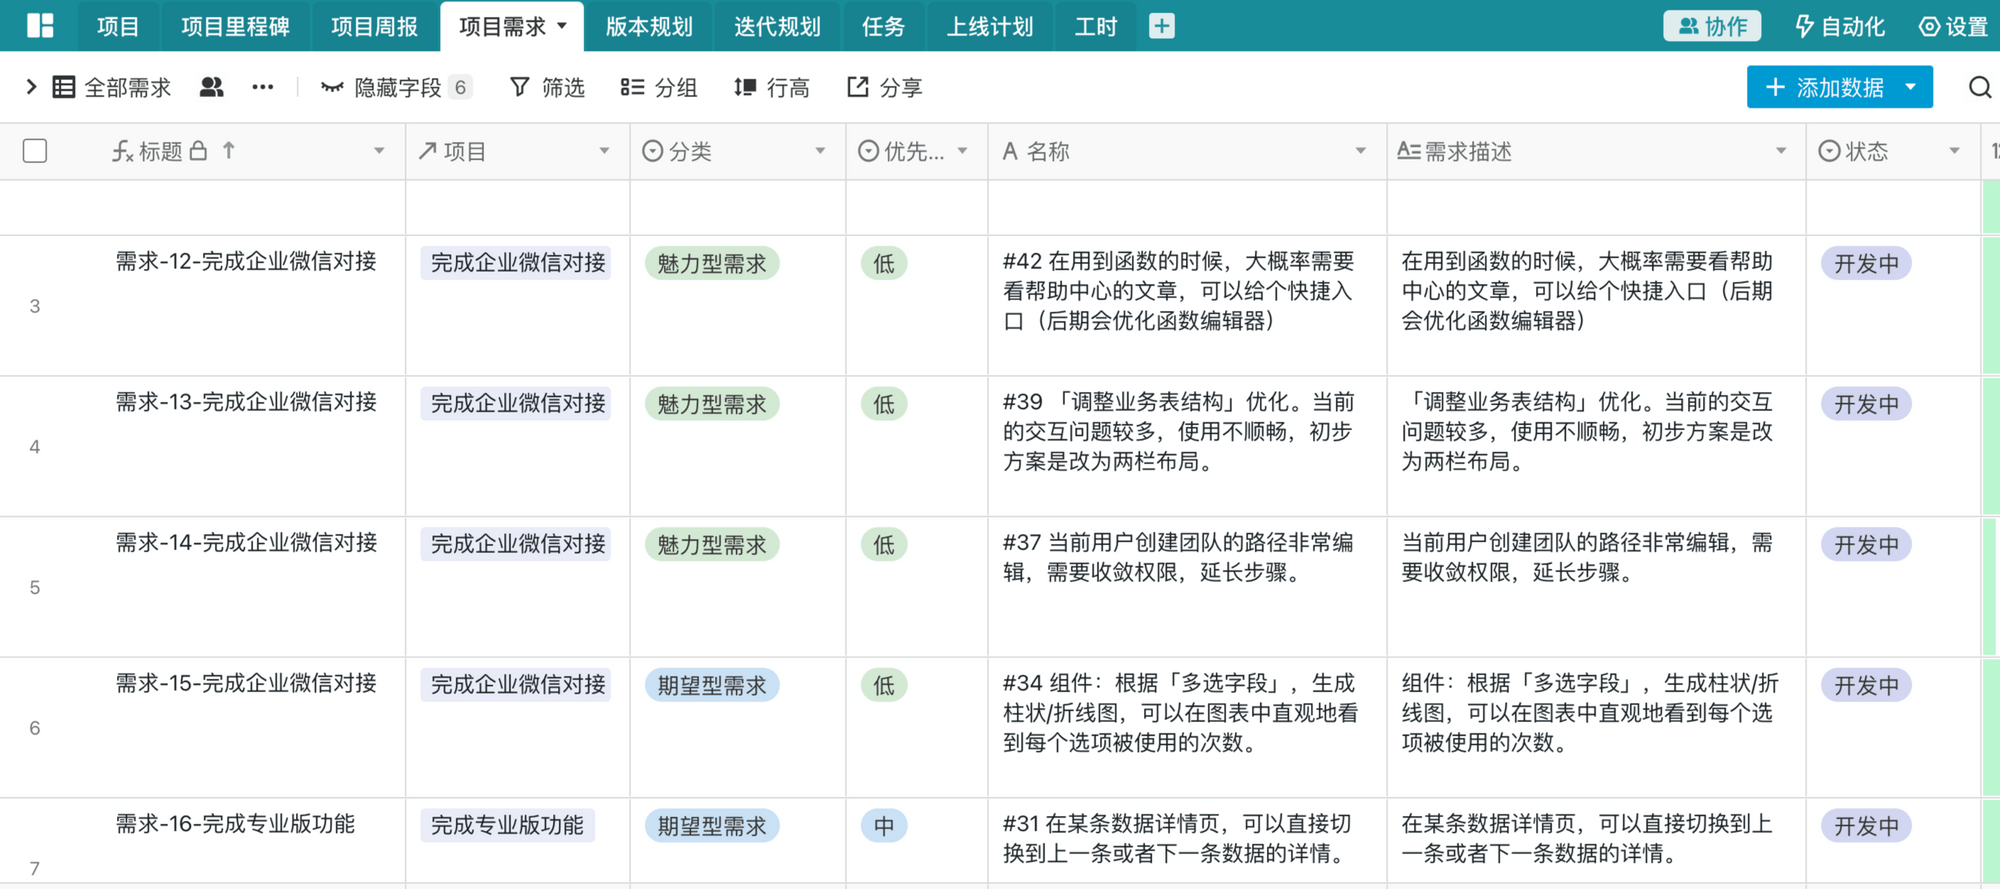Click 隐藏字段 hidden fields button

pos(396,88)
